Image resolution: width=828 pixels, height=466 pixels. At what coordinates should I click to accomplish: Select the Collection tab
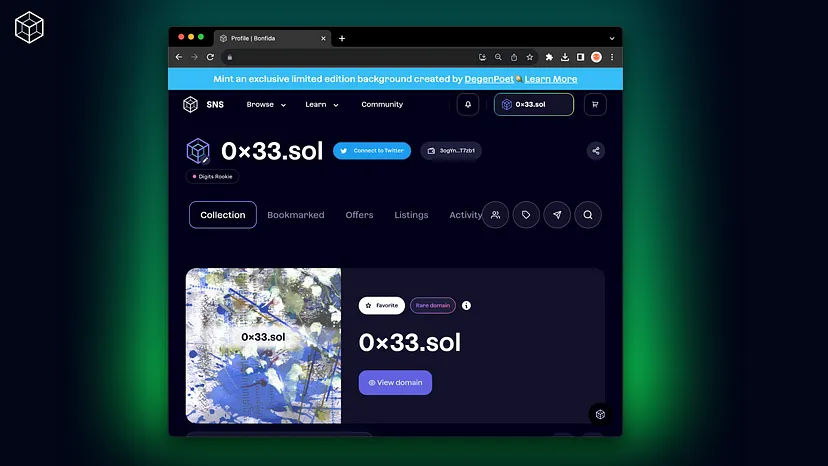pos(223,215)
